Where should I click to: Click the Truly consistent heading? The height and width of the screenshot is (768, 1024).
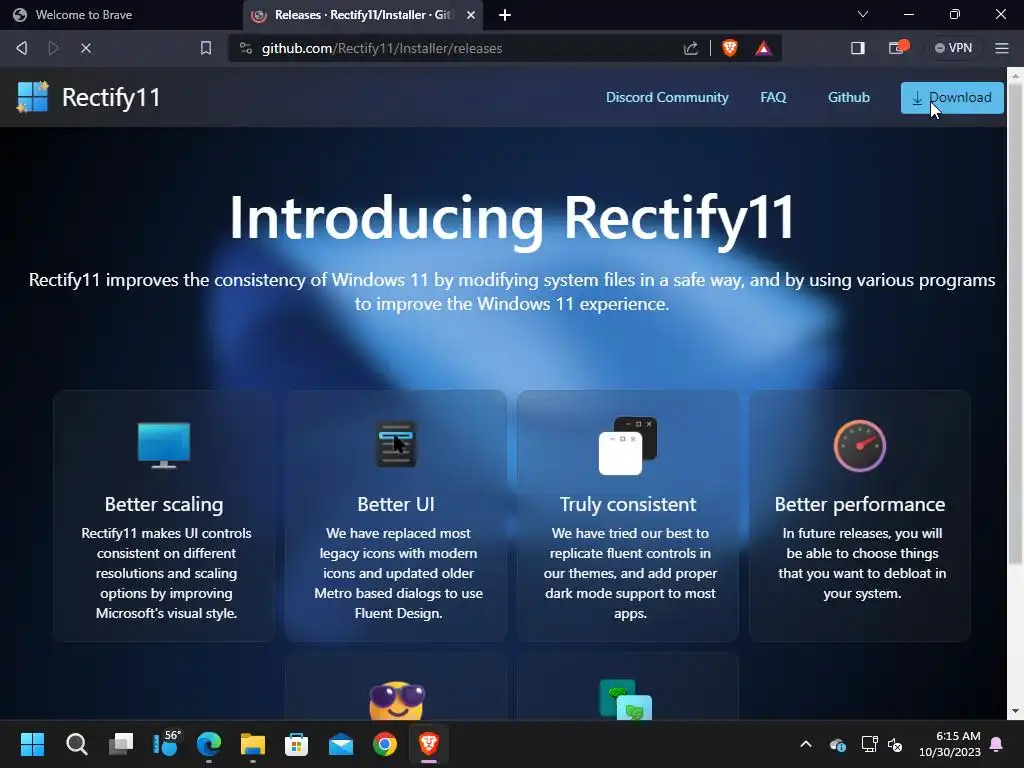tap(628, 504)
